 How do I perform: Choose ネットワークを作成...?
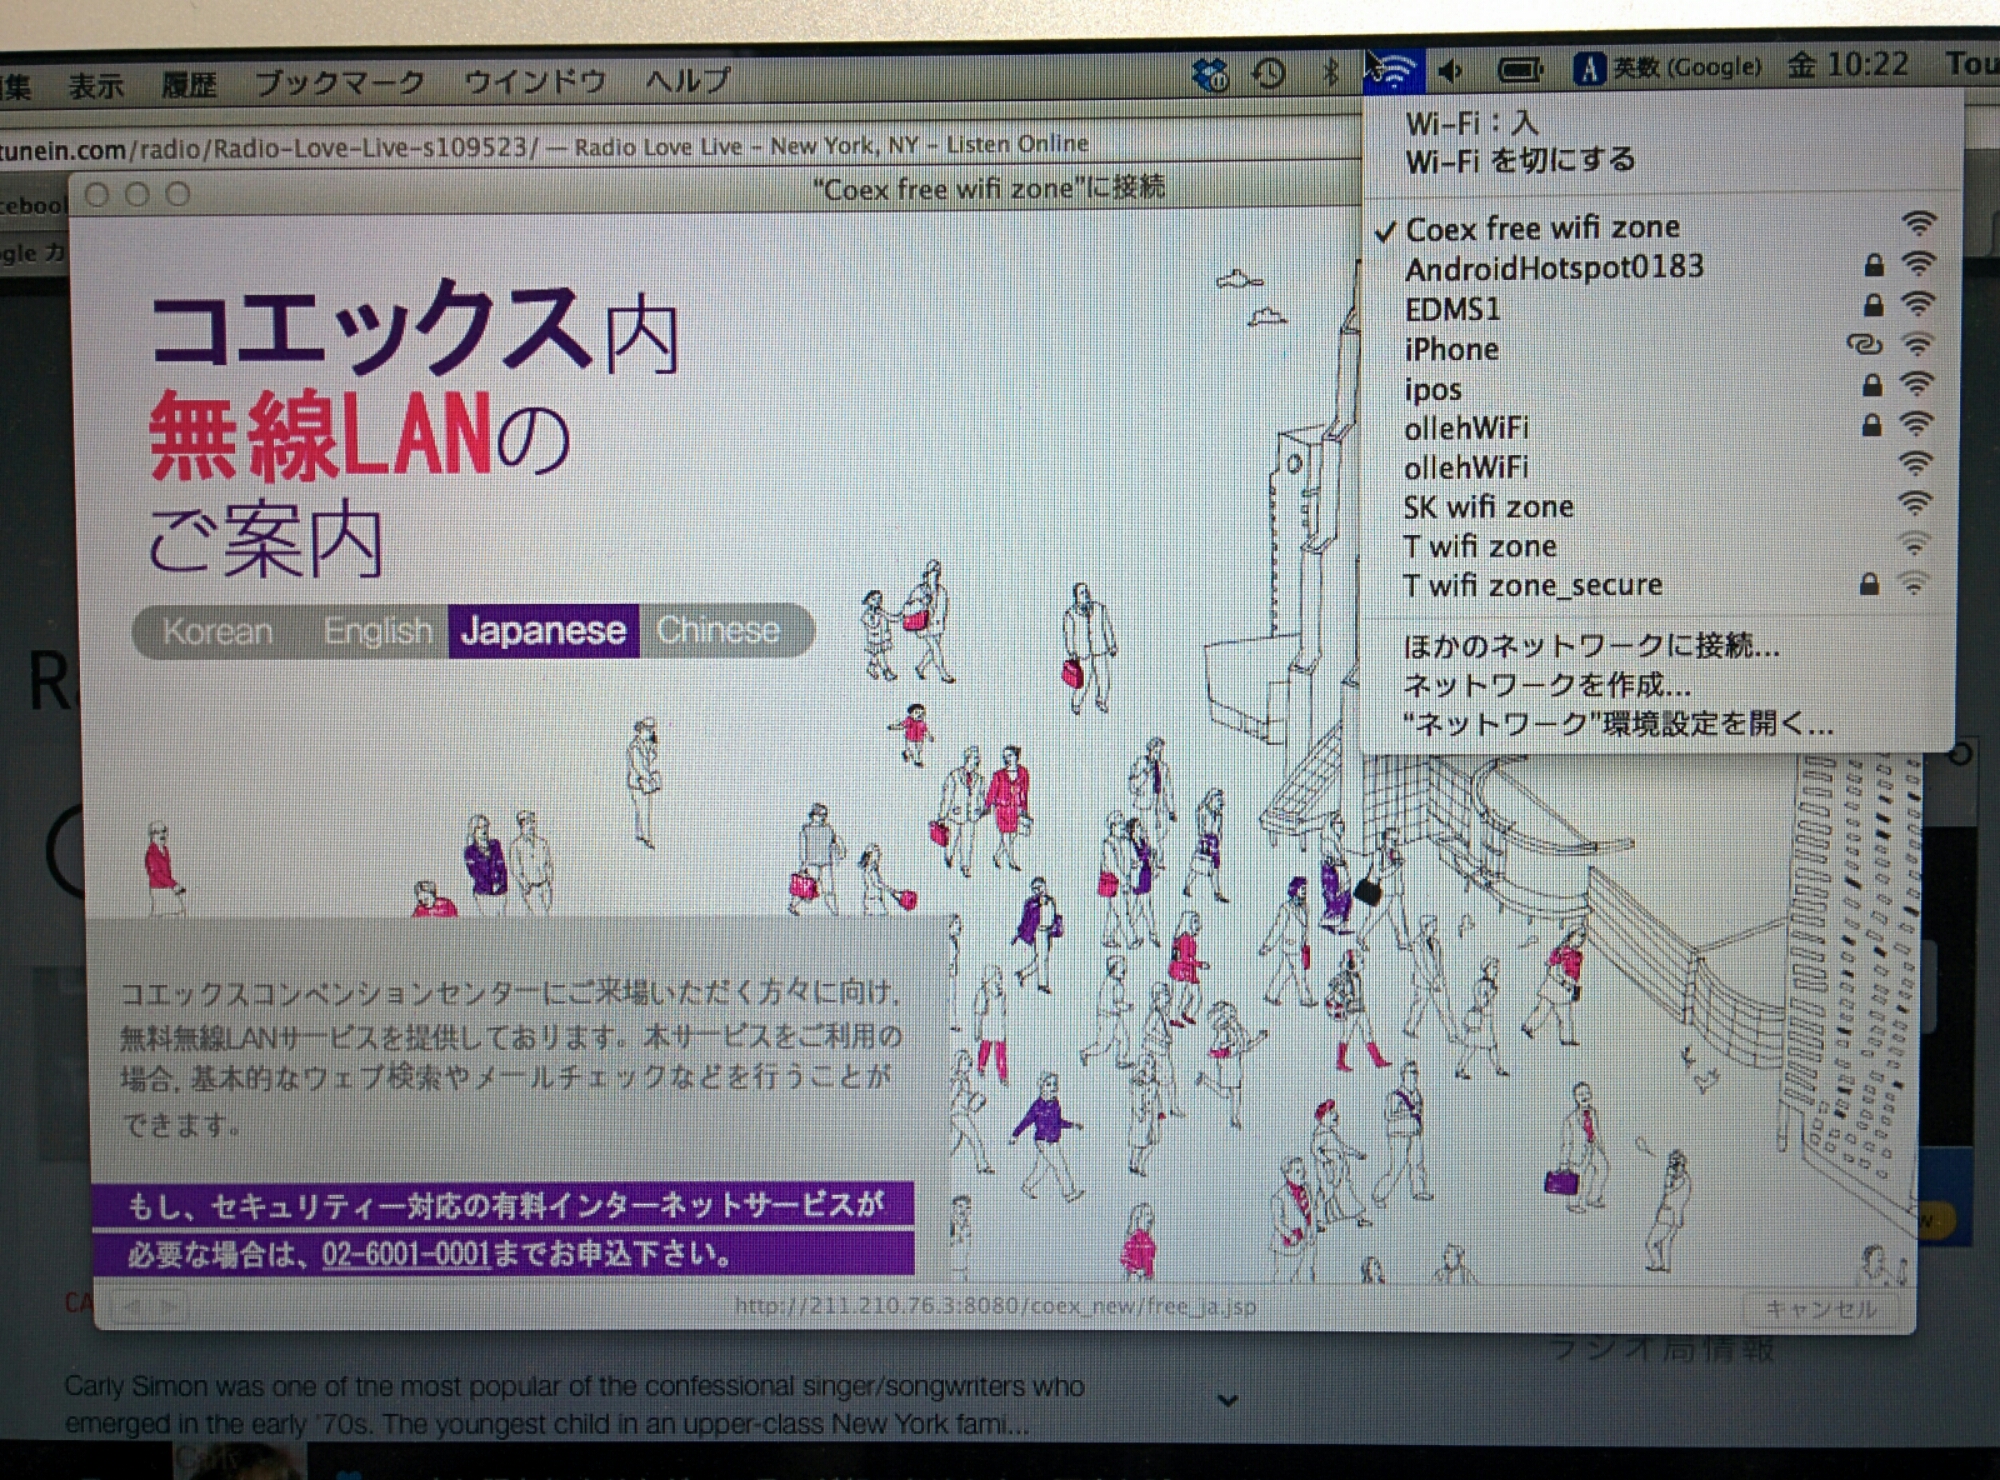pos(1547,685)
